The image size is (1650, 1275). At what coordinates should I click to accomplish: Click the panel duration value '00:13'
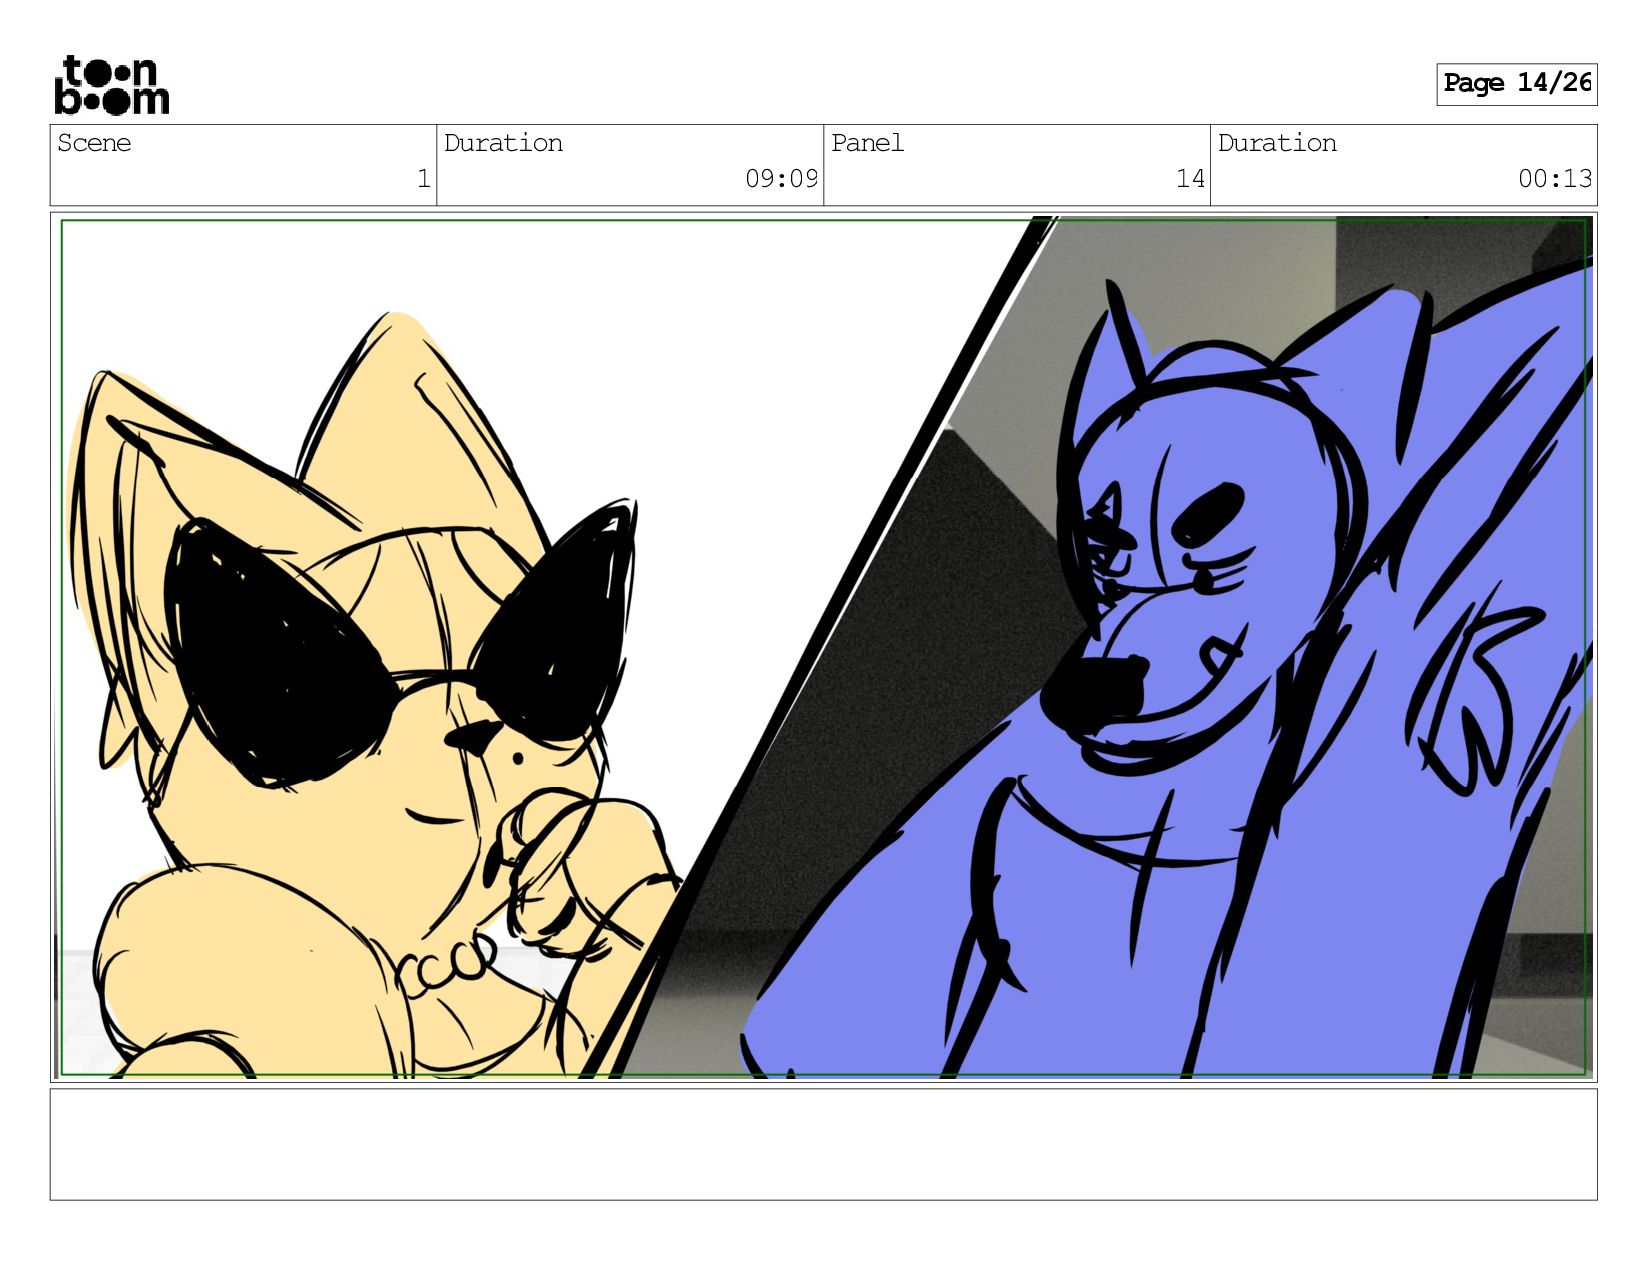[1555, 179]
